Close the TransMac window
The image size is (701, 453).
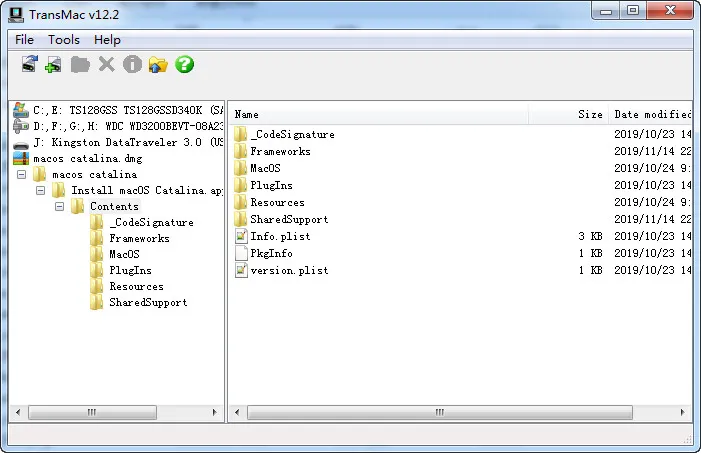pos(670,11)
